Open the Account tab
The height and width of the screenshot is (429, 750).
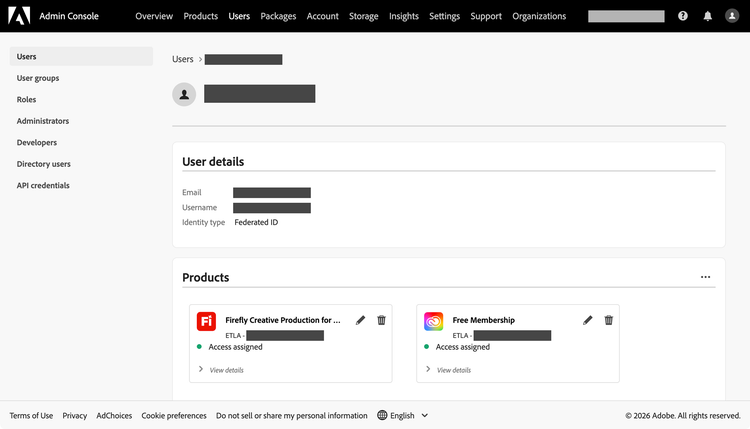pyautogui.click(x=322, y=16)
